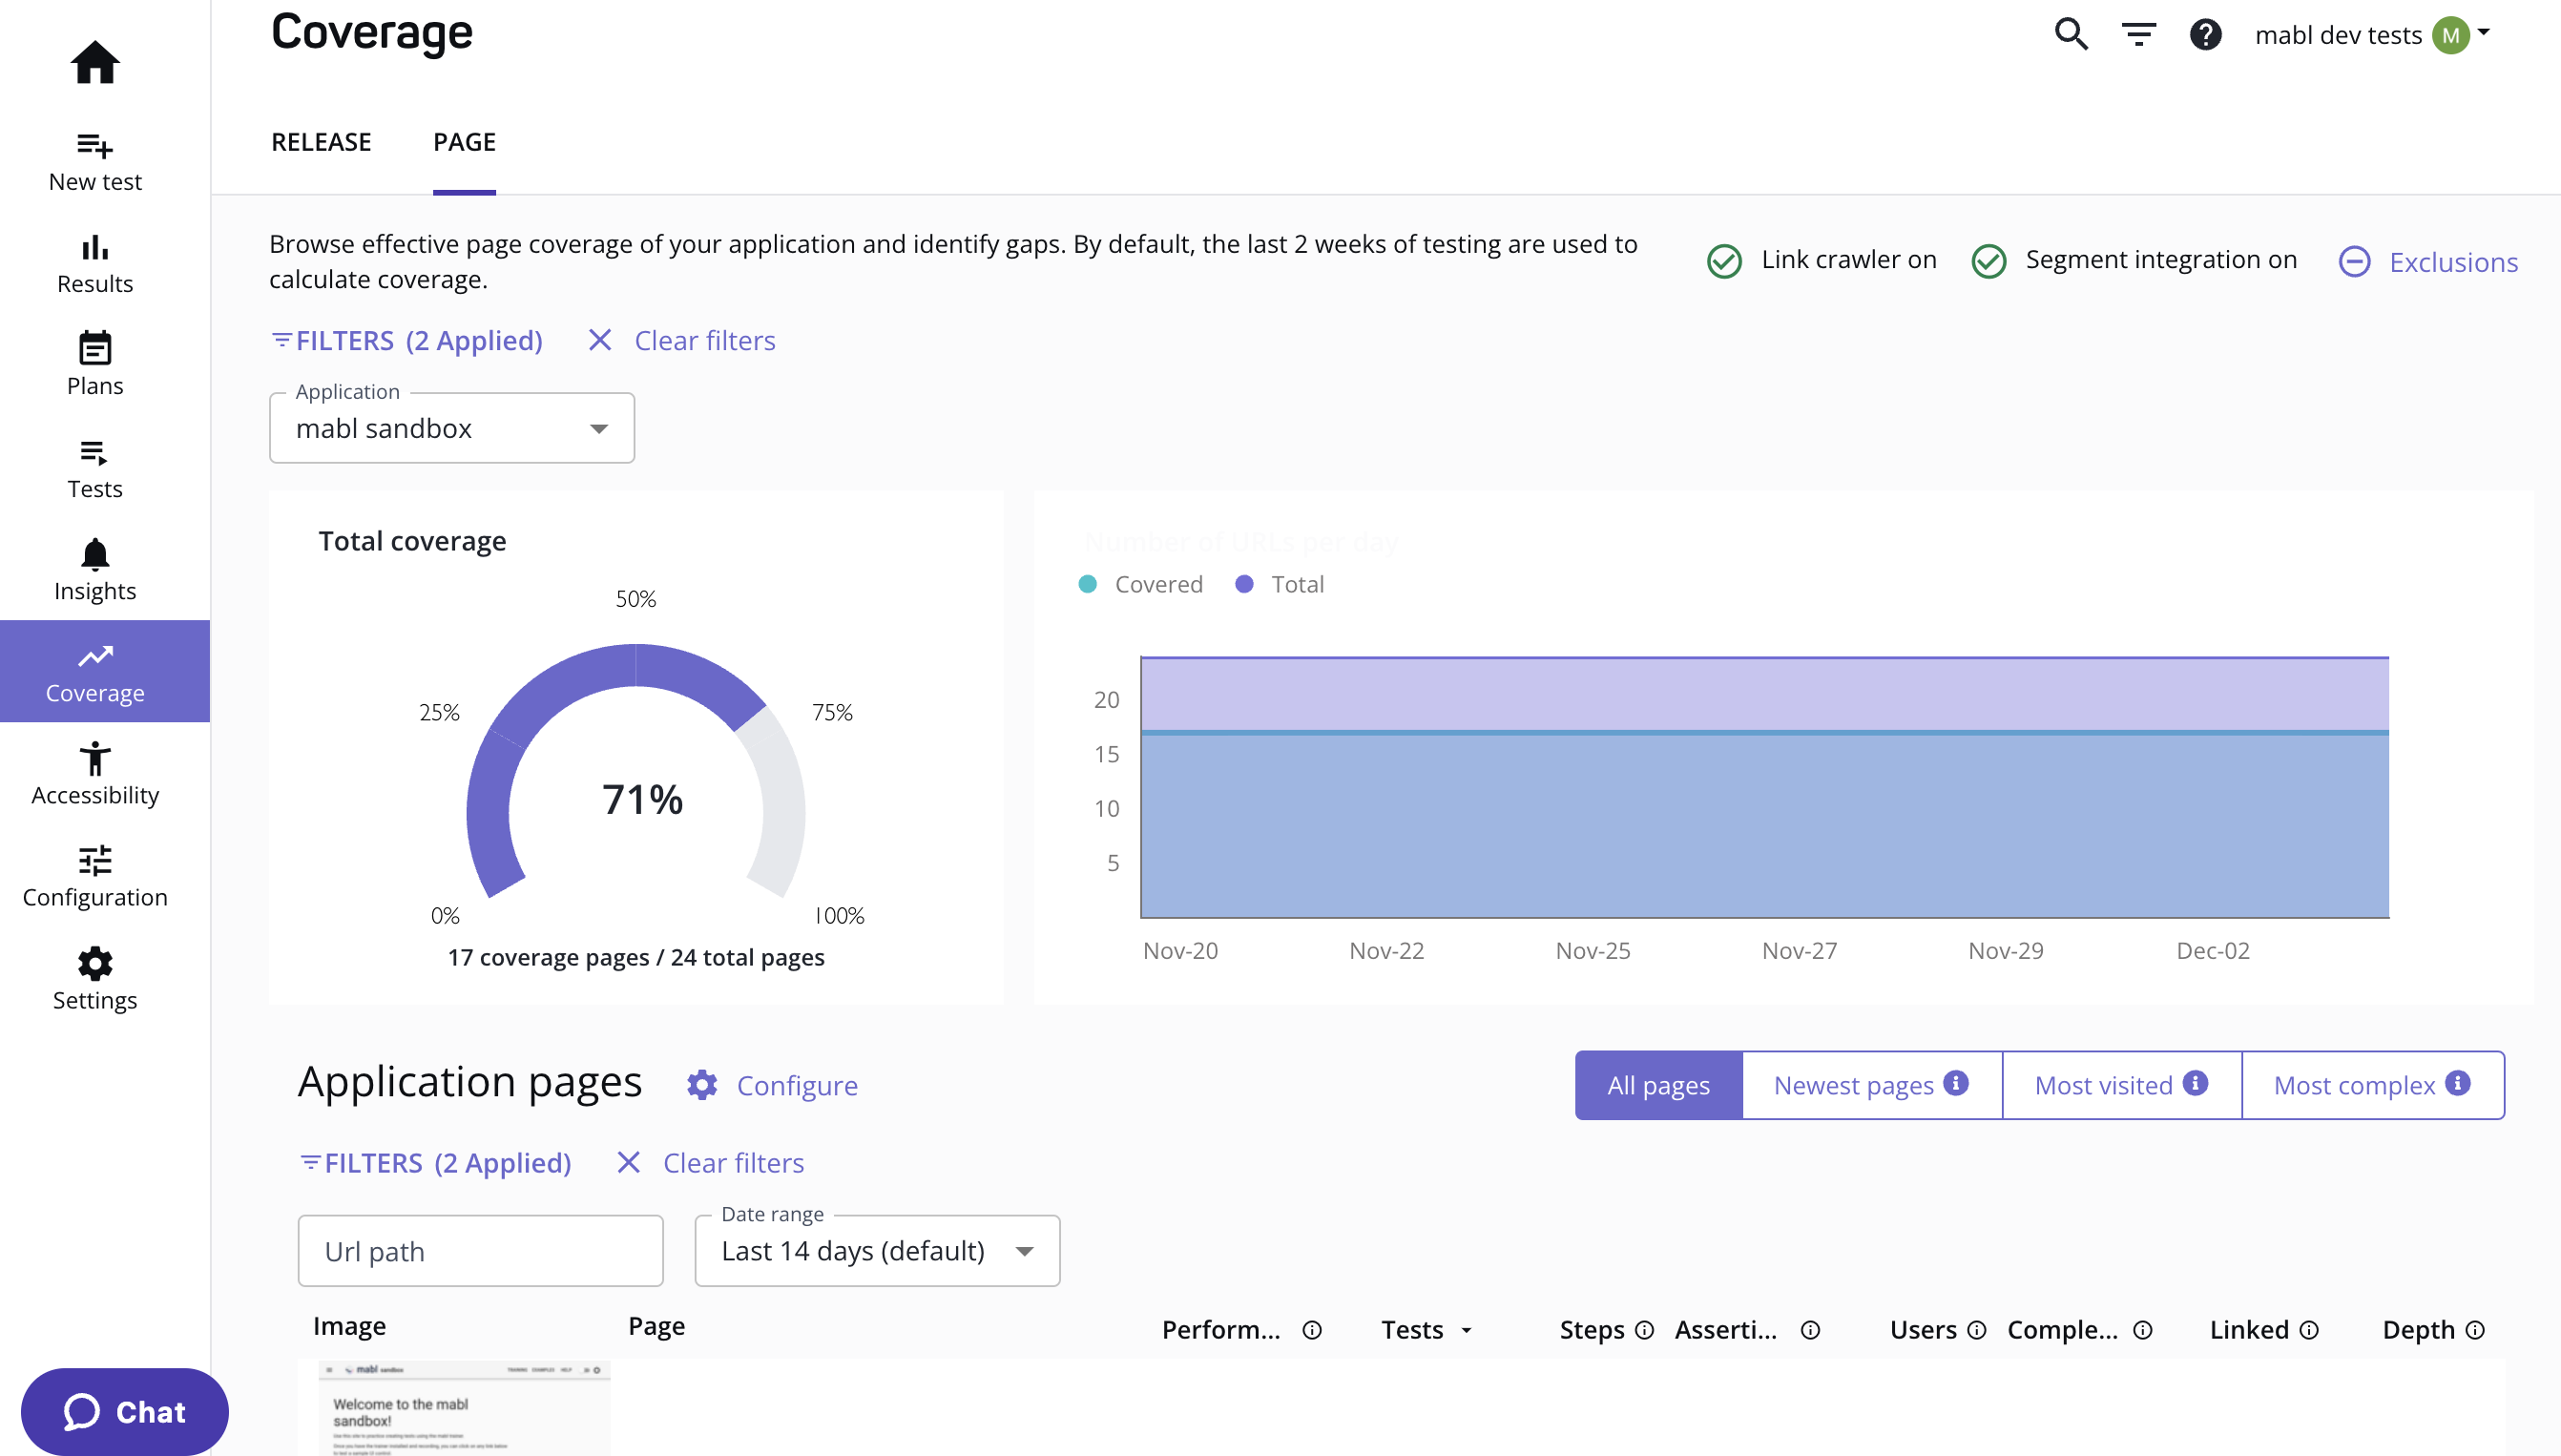The image size is (2561, 1456).
Task: Click the URLs per day area chart
Action: (1764, 788)
